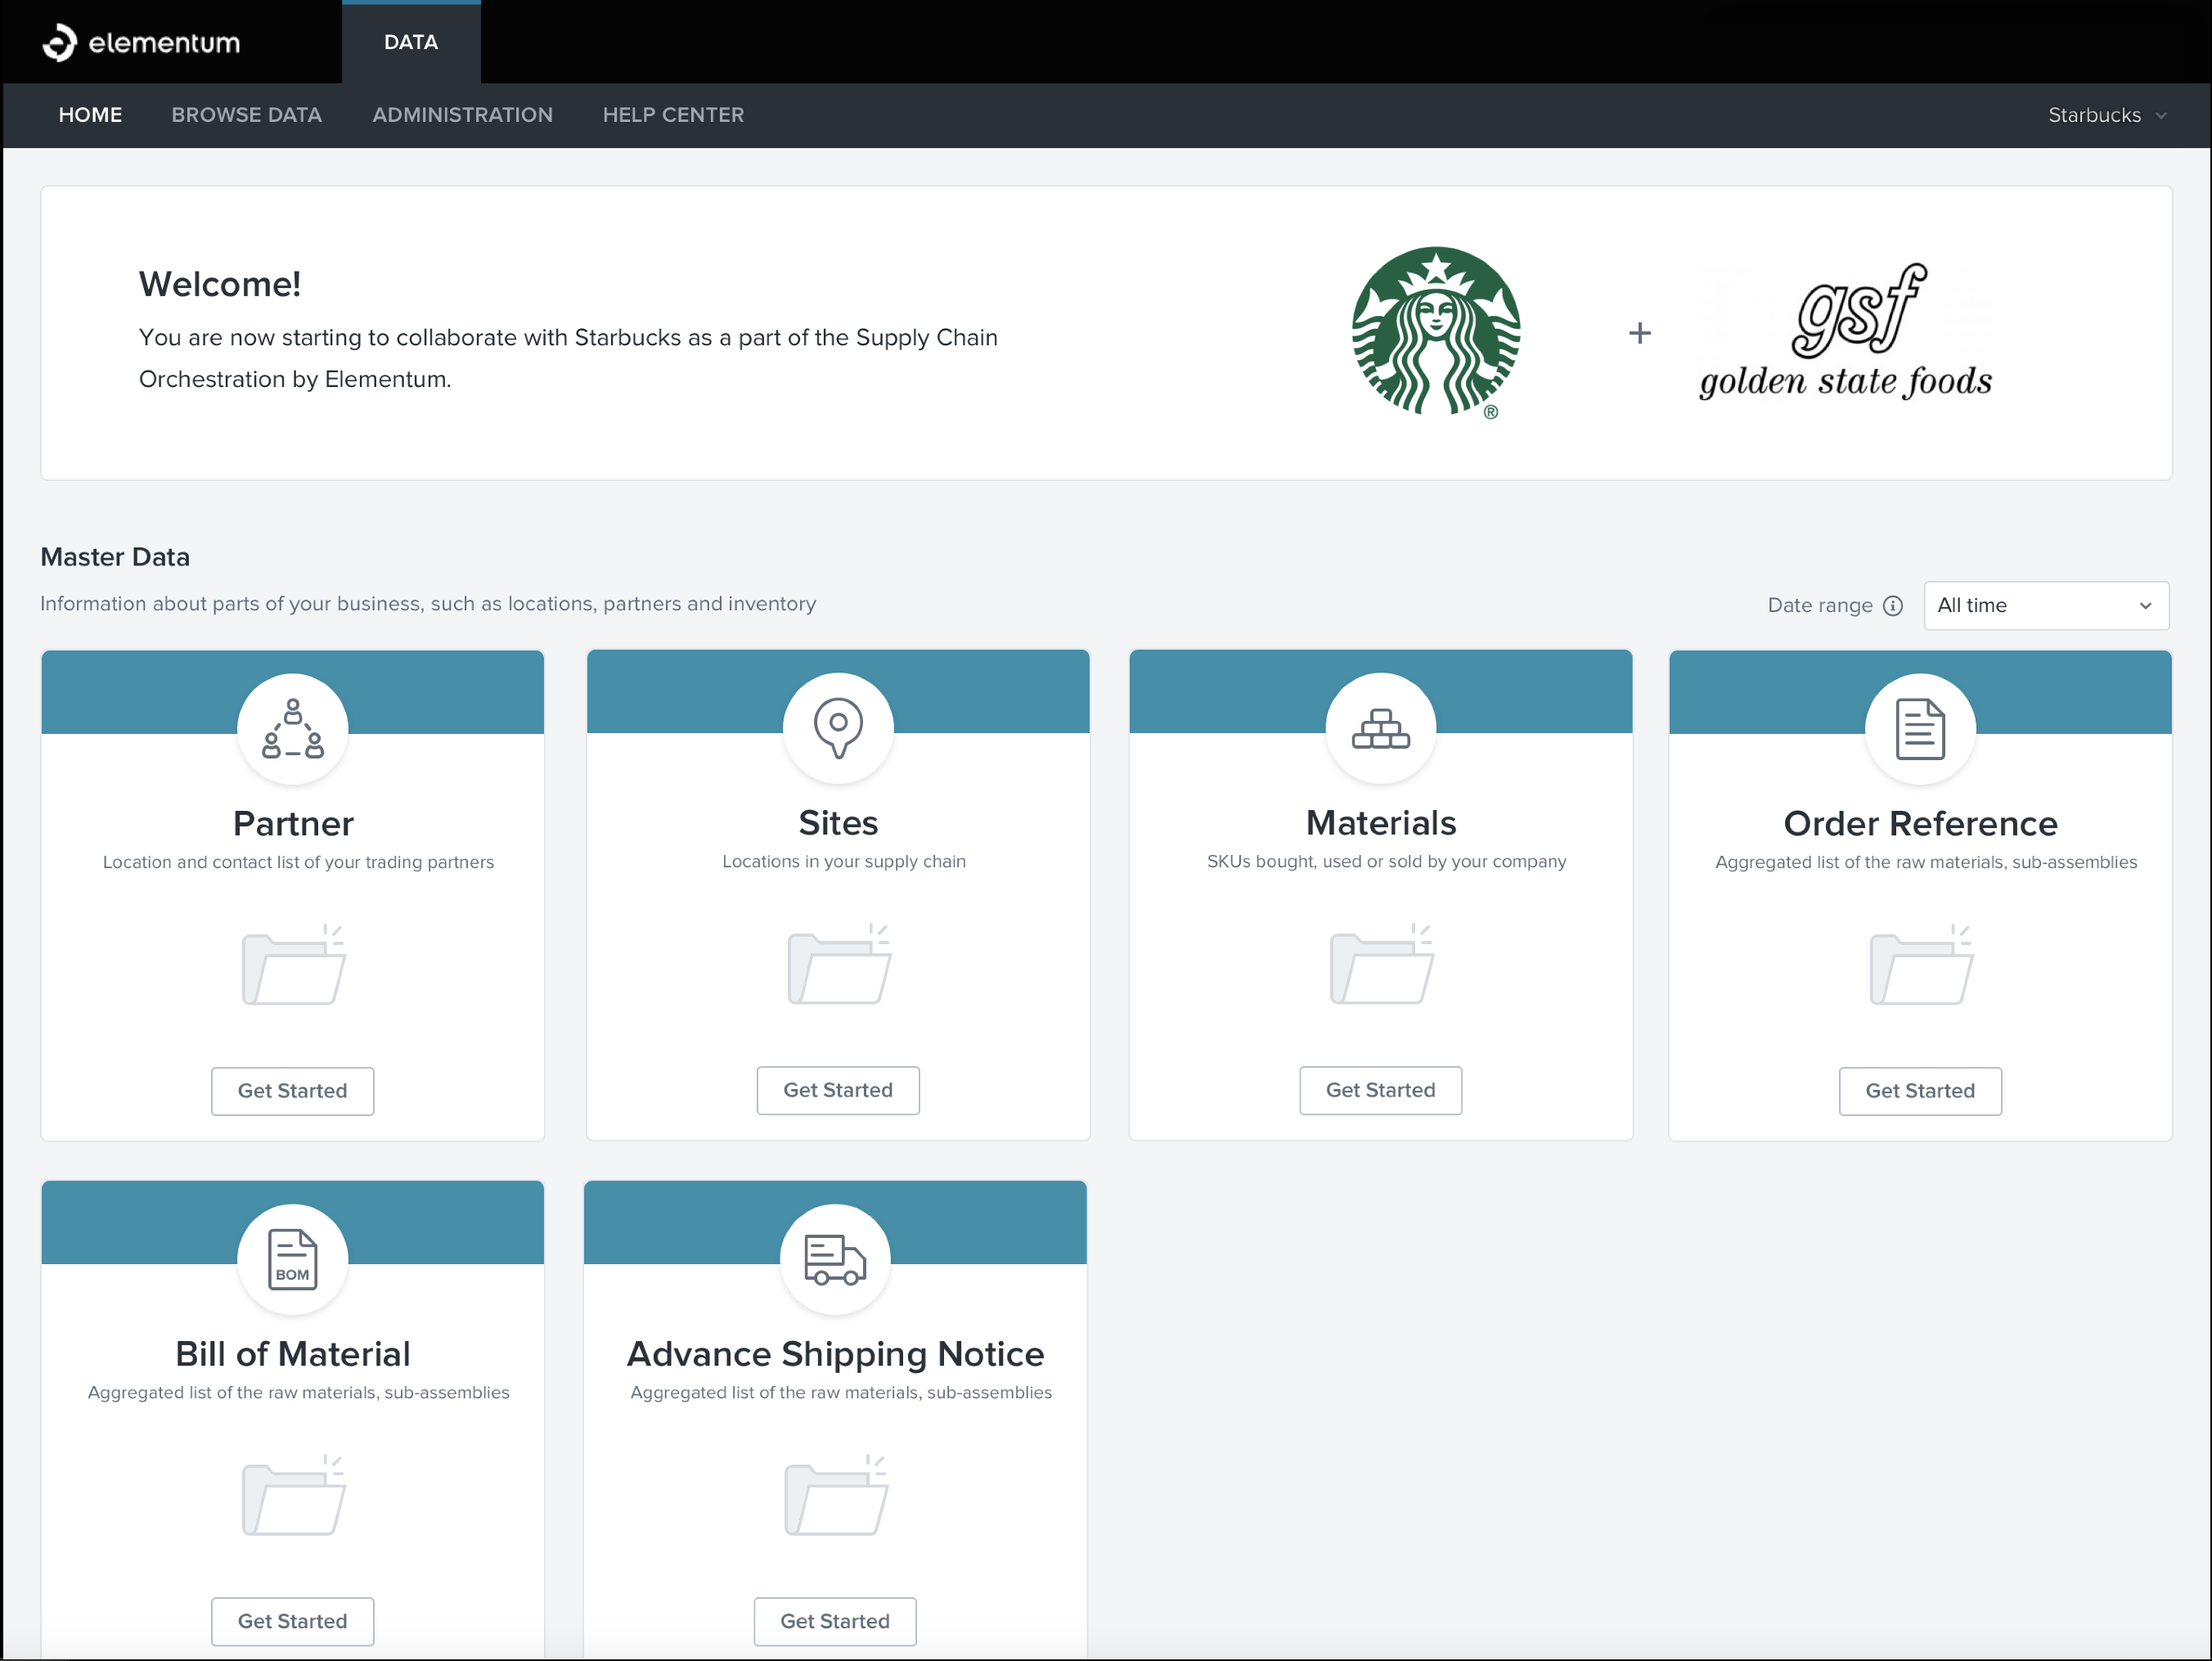Click Get Started under Bill of Material
The height and width of the screenshot is (1661, 2212).
tap(292, 1620)
